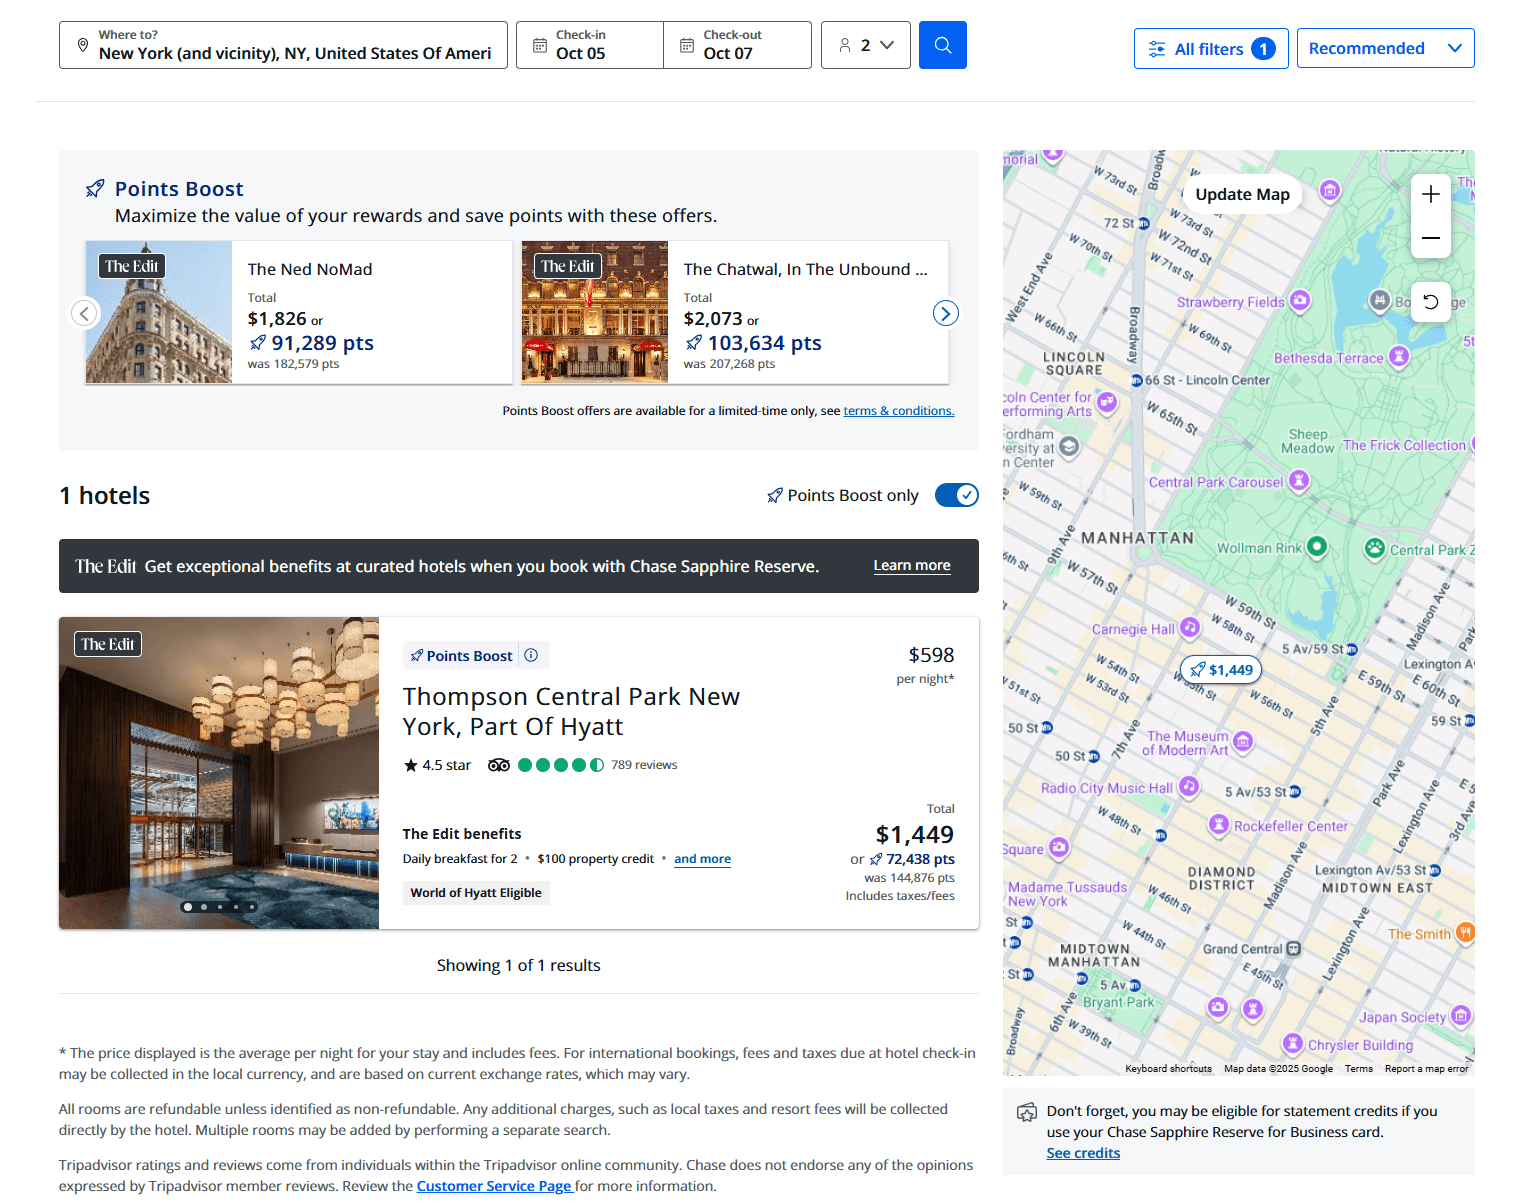Open Check-out date Oct 07 picker
Image resolution: width=1517 pixels, height=1204 pixels.
[x=737, y=45]
